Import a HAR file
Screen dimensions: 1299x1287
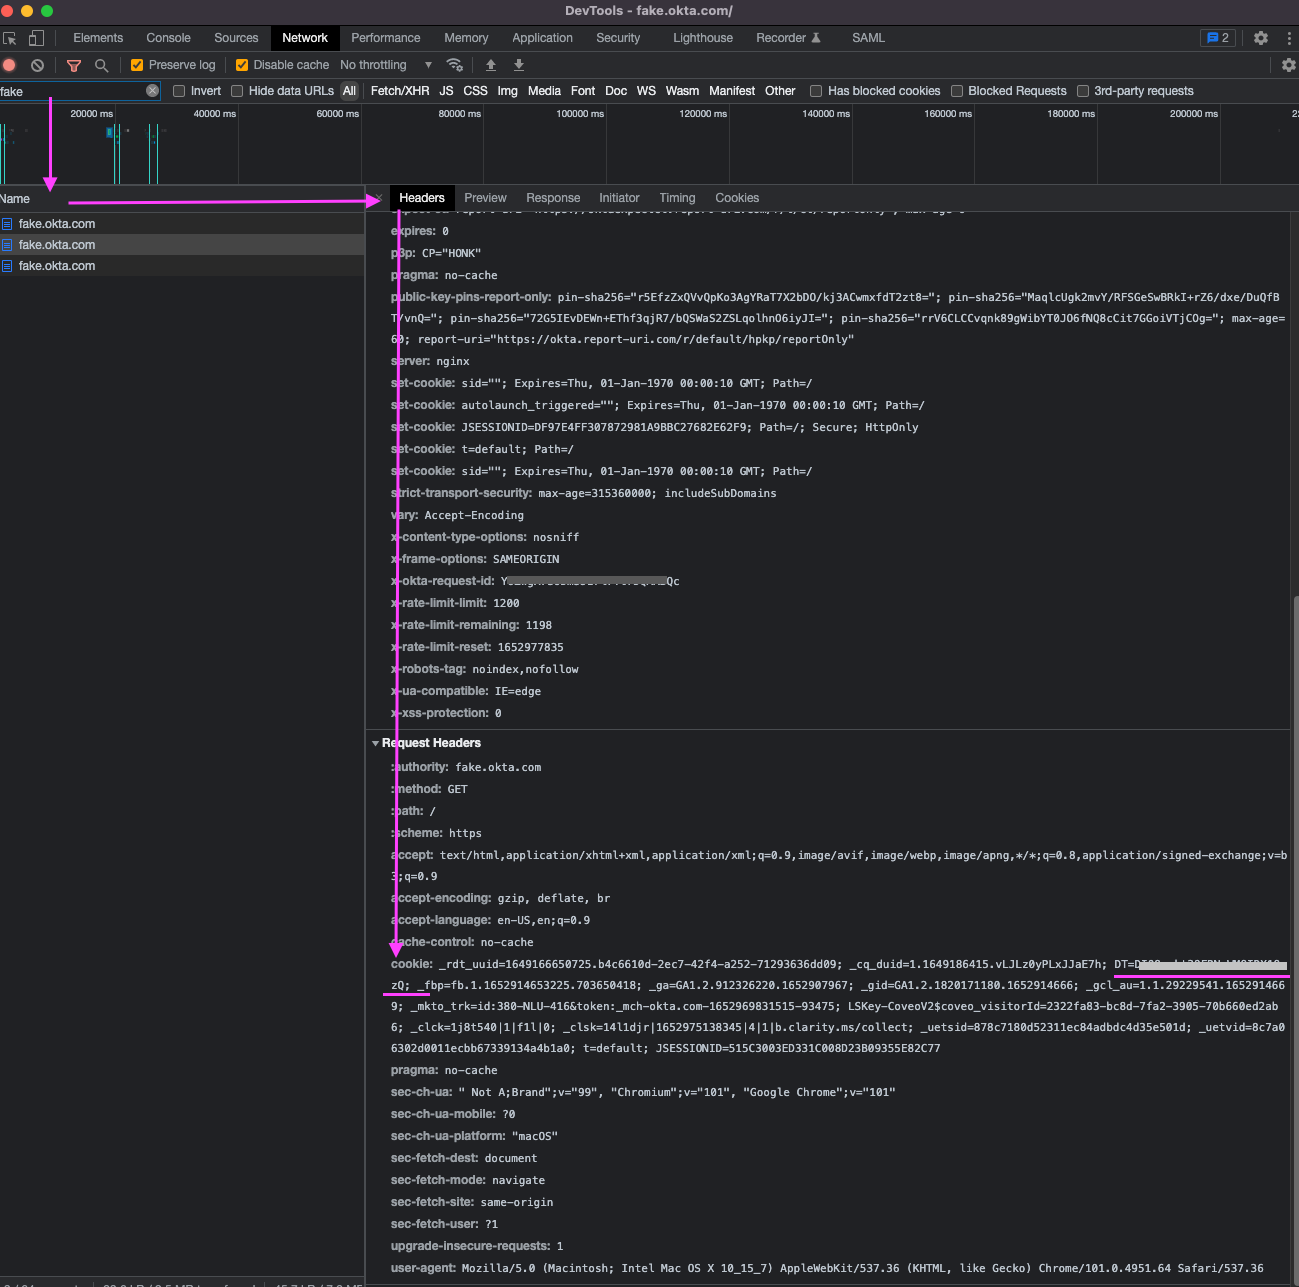point(490,64)
